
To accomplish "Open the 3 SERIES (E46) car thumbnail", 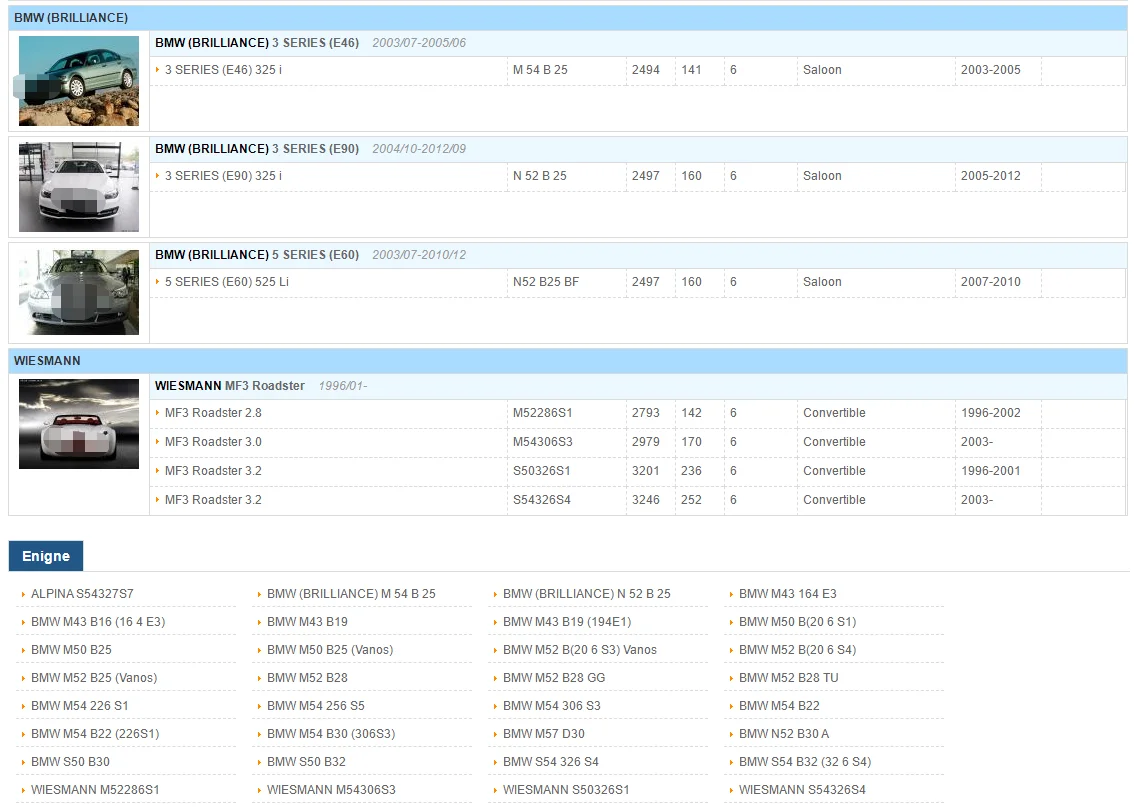I will (x=79, y=81).
